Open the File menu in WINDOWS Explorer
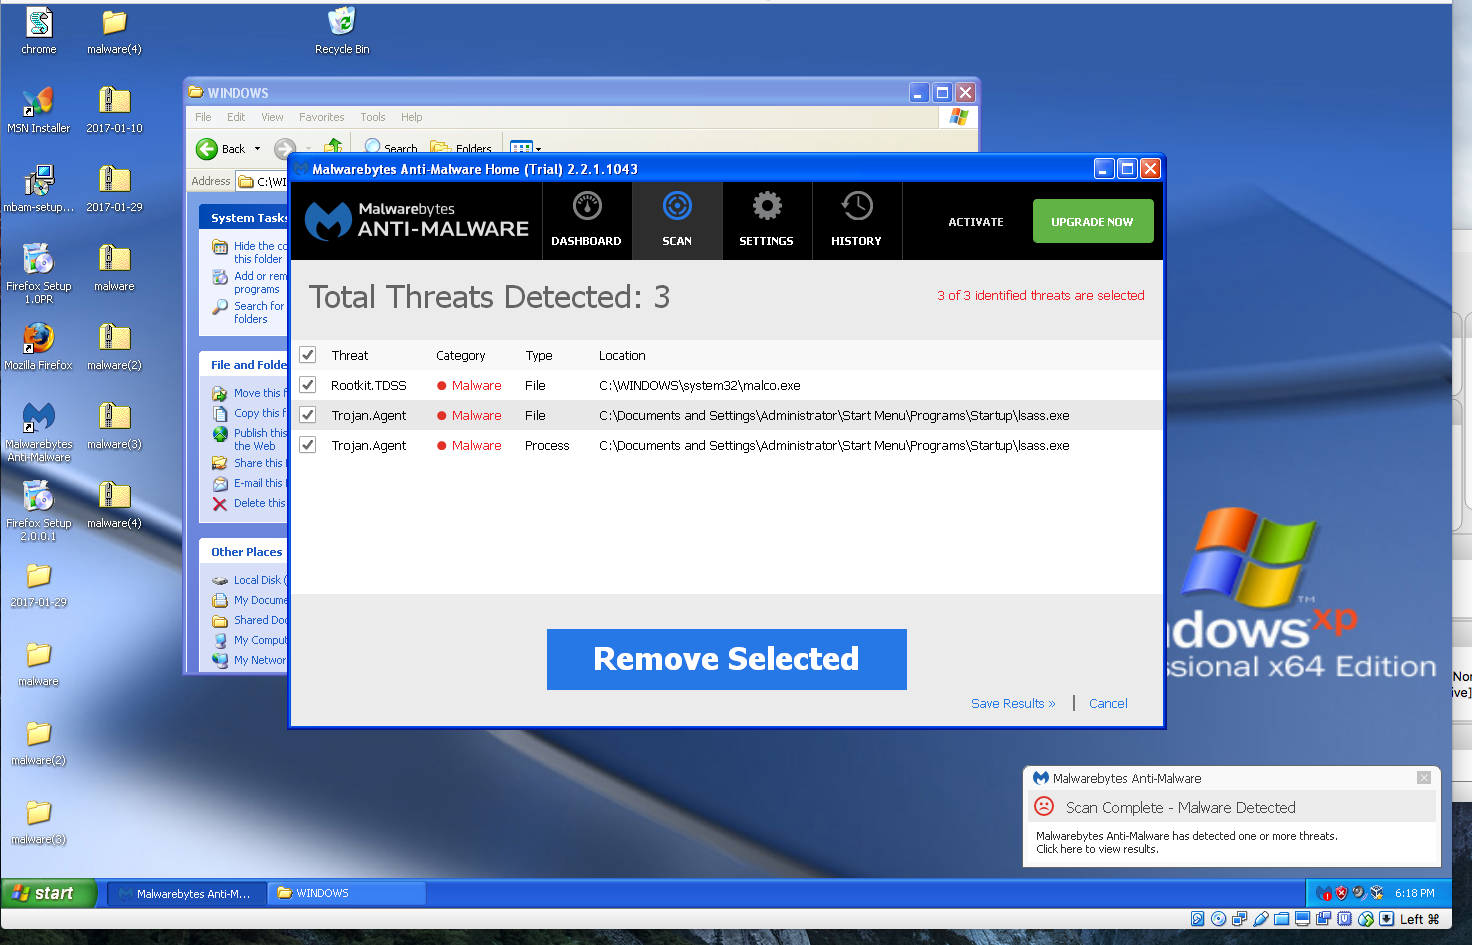Screen dimensions: 1472x945 [x=203, y=117]
